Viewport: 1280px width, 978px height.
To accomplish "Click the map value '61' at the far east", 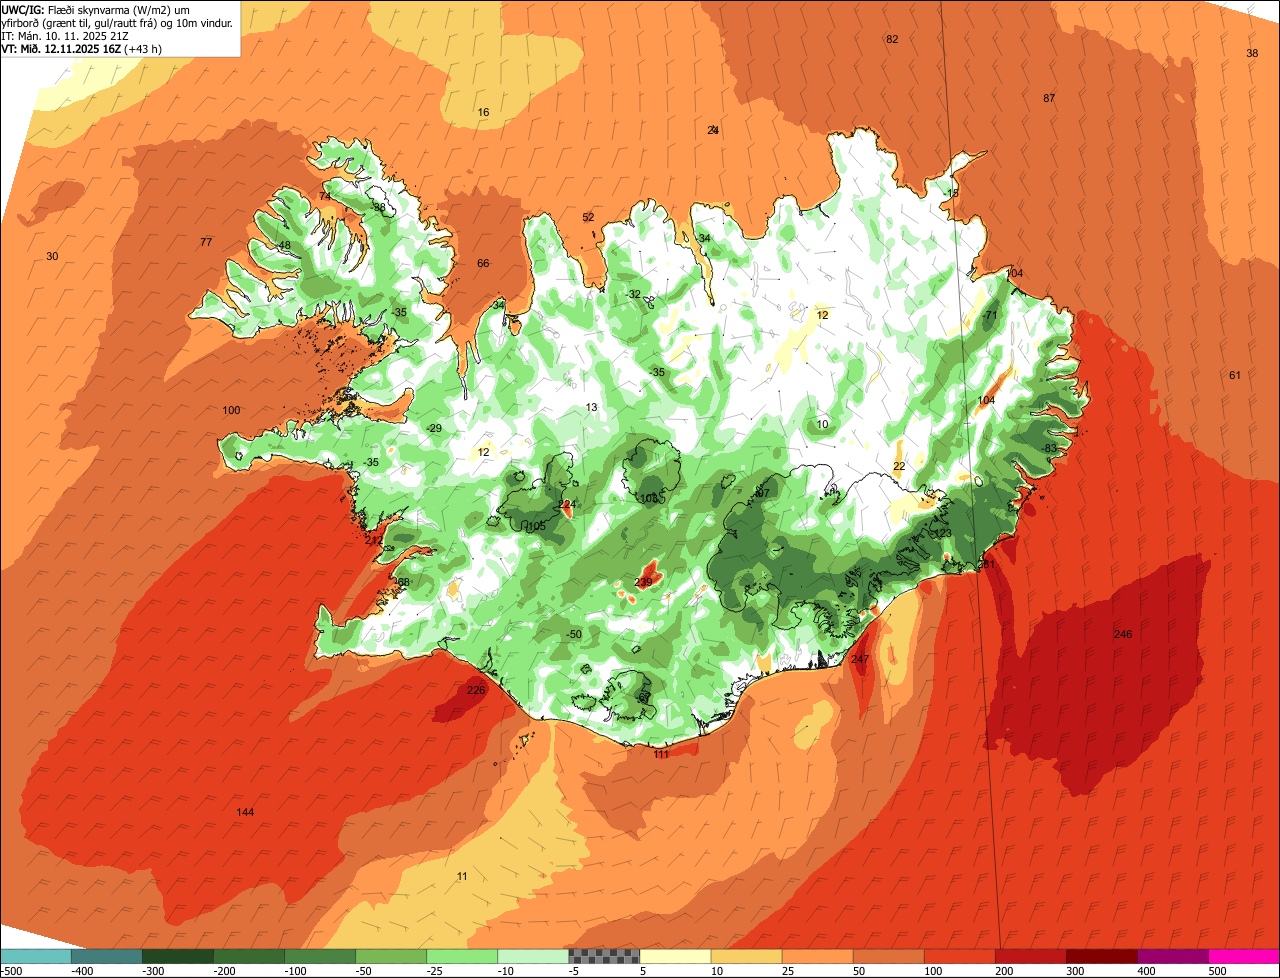I will click(x=1234, y=375).
